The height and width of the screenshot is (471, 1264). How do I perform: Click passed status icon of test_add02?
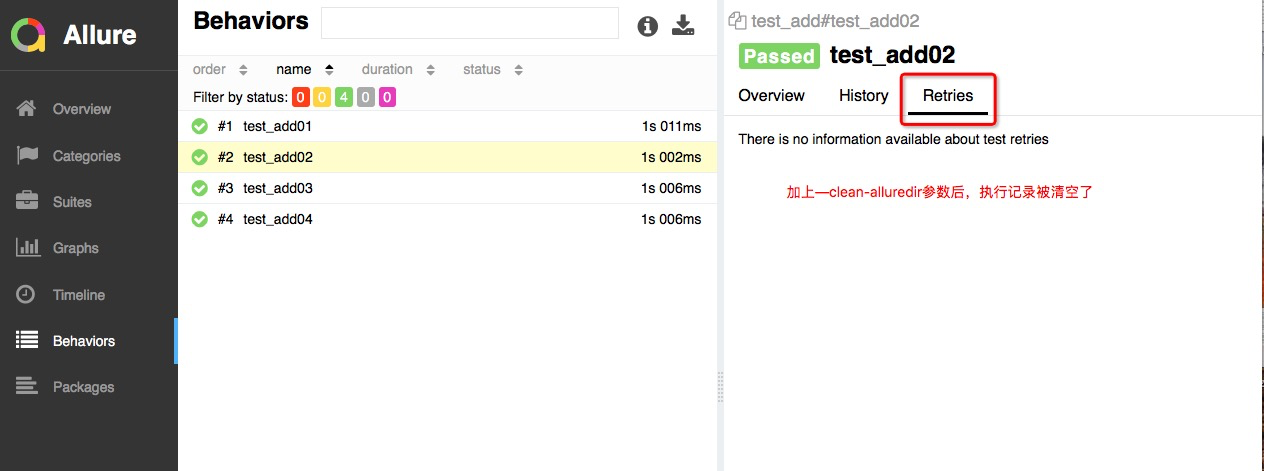coord(199,157)
